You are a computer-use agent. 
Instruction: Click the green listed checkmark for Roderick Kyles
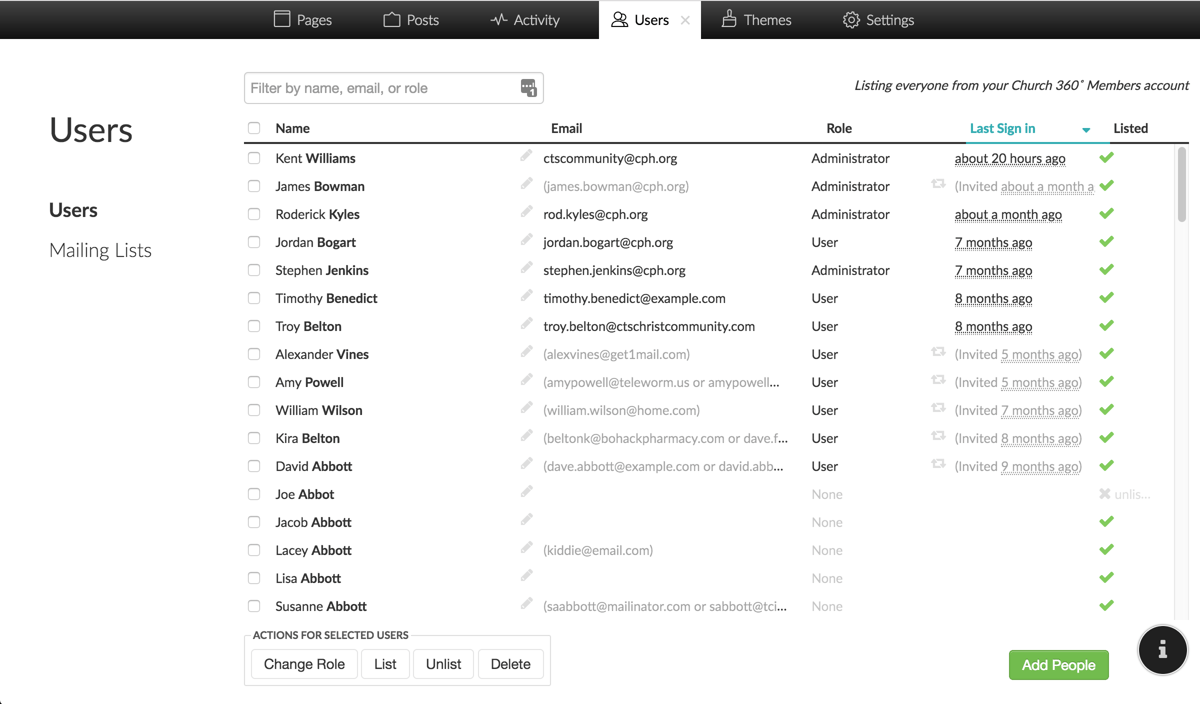(x=1106, y=213)
